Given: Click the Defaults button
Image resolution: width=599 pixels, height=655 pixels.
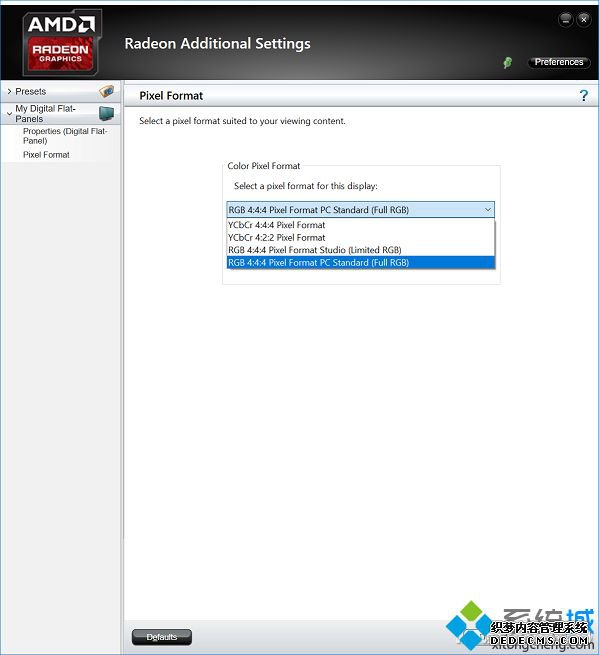Looking at the screenshot, I should pos(162,637).
